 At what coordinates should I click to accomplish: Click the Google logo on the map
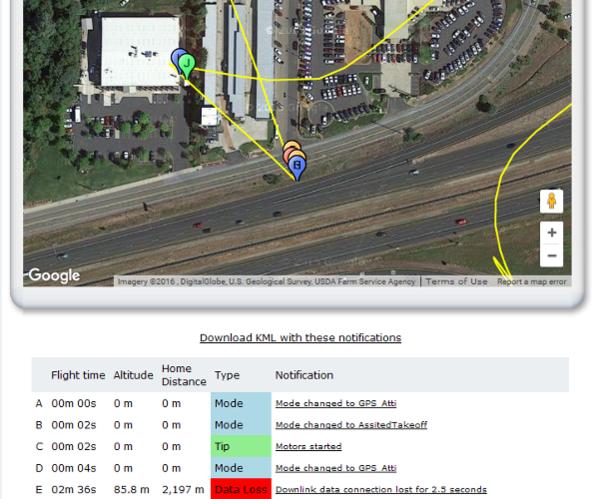click(x=54, y=275)
